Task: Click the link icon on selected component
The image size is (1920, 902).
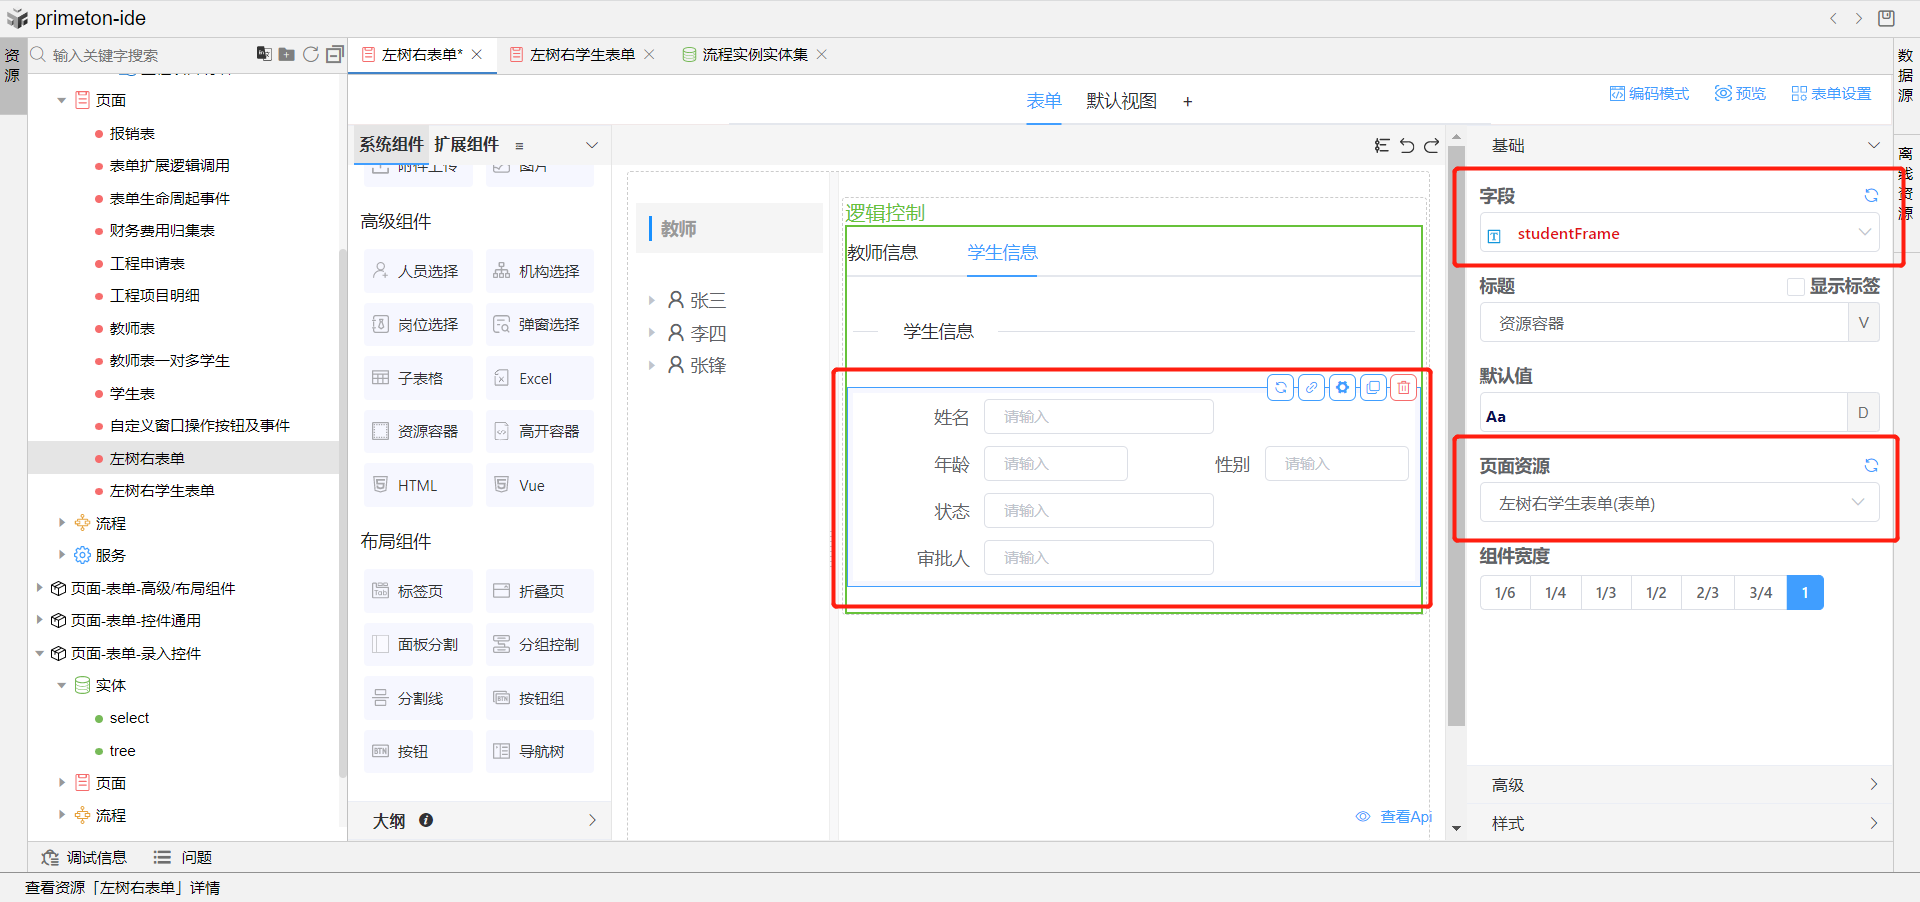Action: [x=1311, y=387]
